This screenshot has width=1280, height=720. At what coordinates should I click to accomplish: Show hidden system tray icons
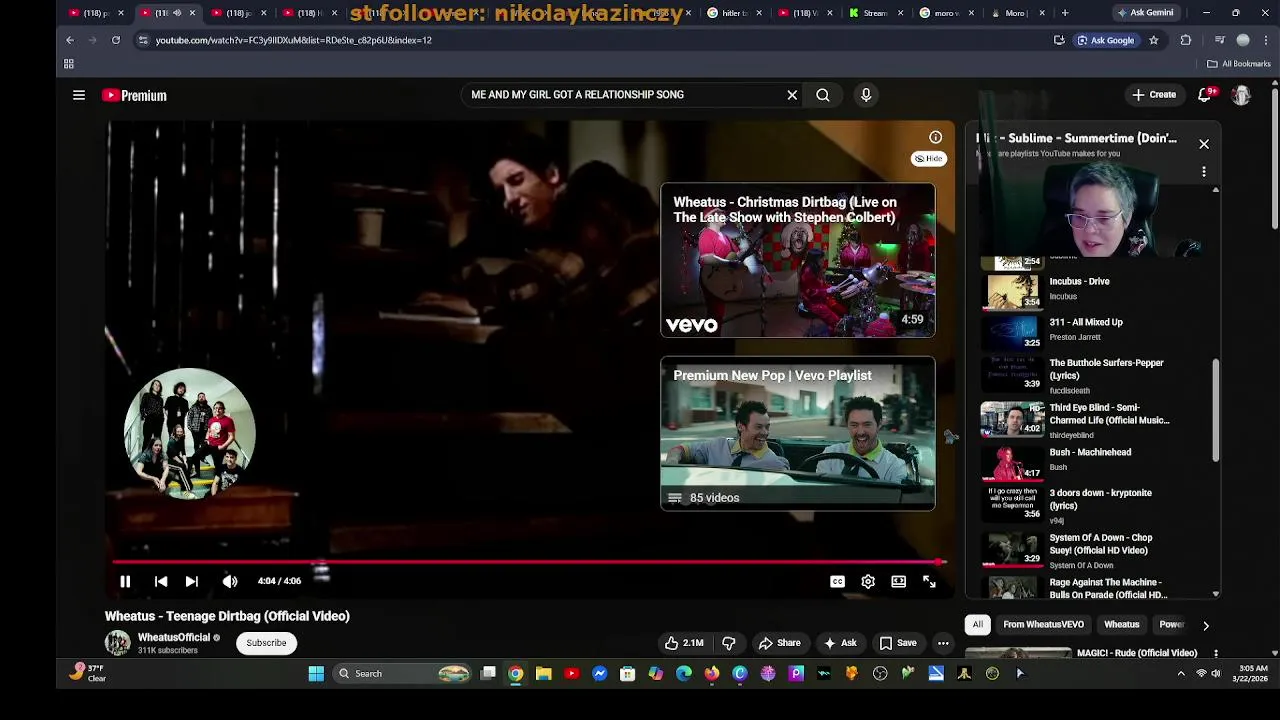pyautogui.click(x=1181, y=674)
